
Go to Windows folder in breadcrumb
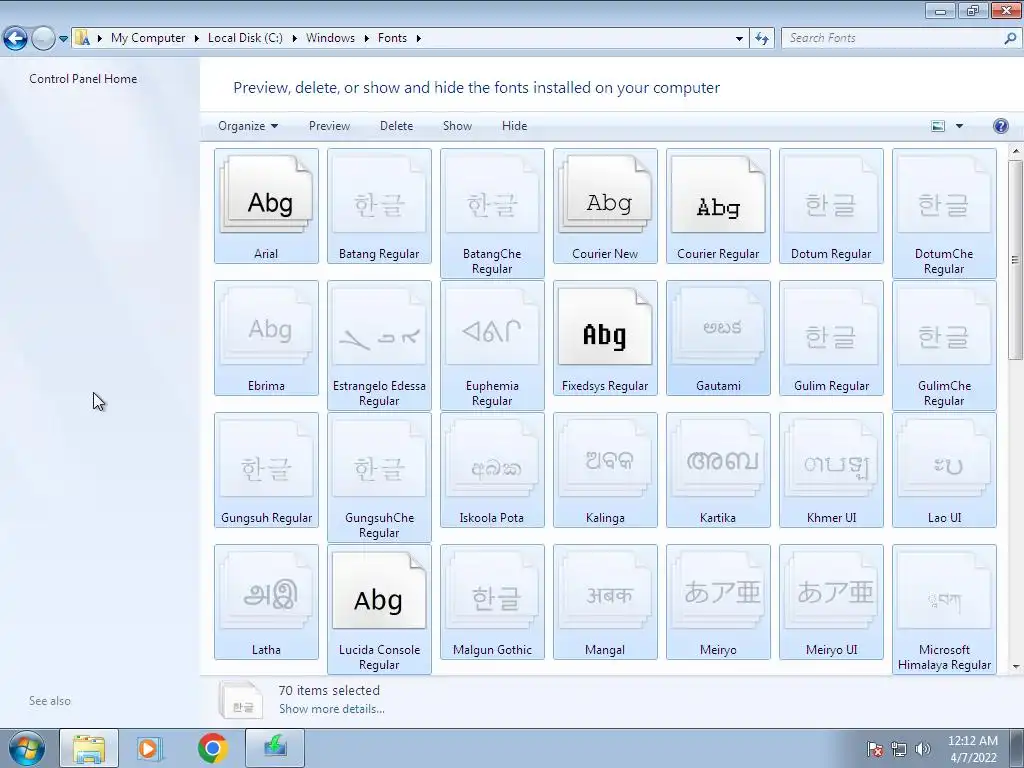coord(330,38)
